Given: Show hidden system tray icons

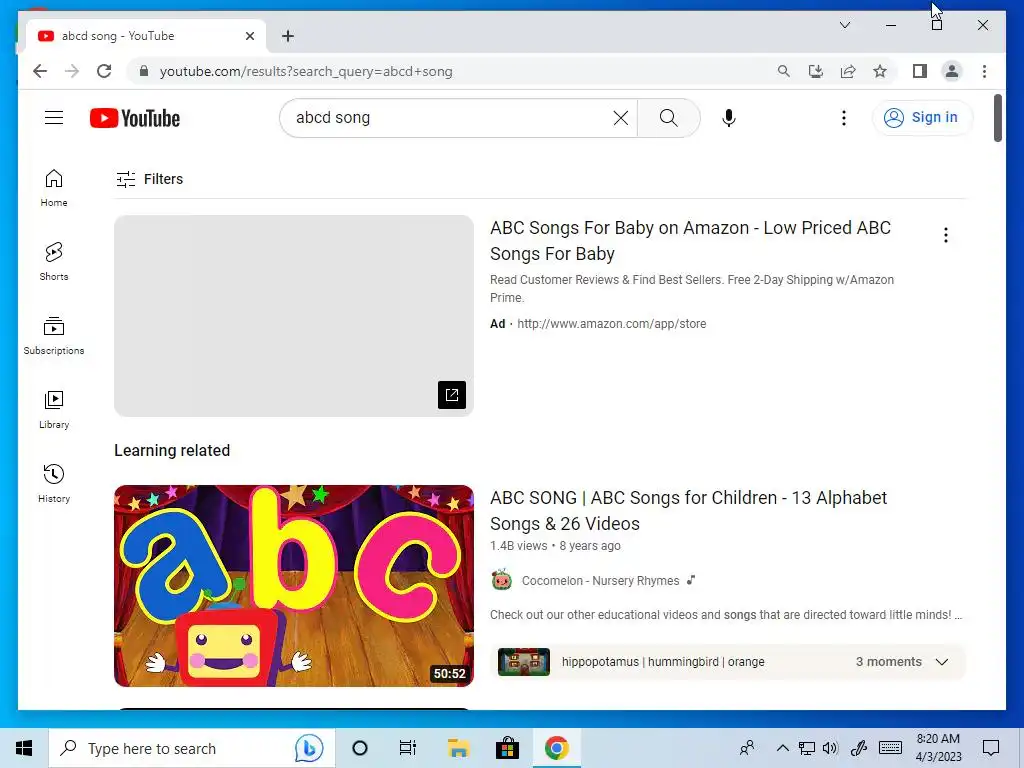Looking at the screenshot, I should pyautogui.click(x=782, y=748).
